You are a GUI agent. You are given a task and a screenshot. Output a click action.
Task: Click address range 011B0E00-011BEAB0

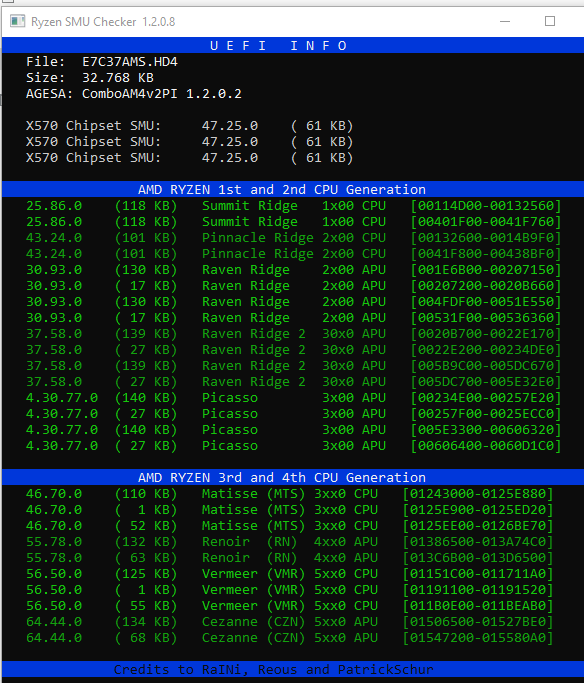478,606
